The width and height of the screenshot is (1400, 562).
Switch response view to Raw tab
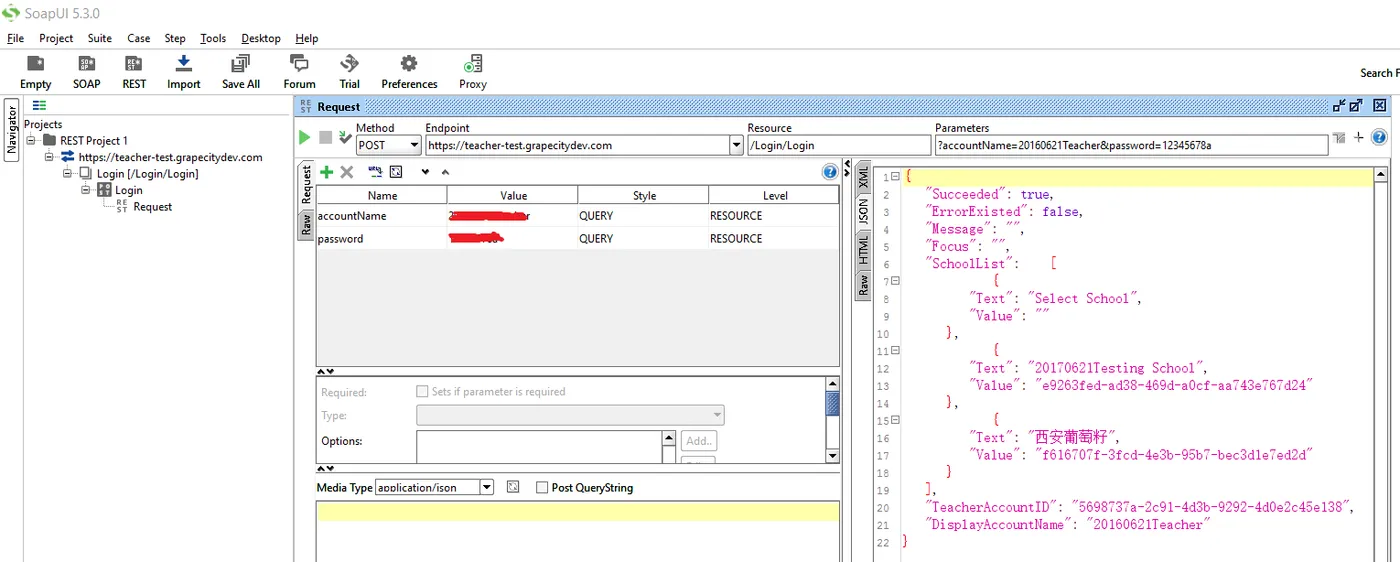pos(863,284)
